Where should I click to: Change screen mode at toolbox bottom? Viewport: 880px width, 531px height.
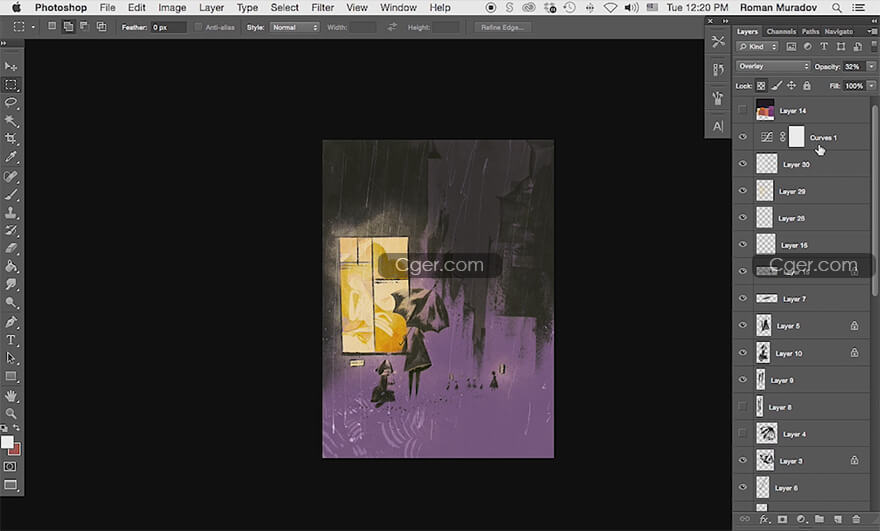10,485
